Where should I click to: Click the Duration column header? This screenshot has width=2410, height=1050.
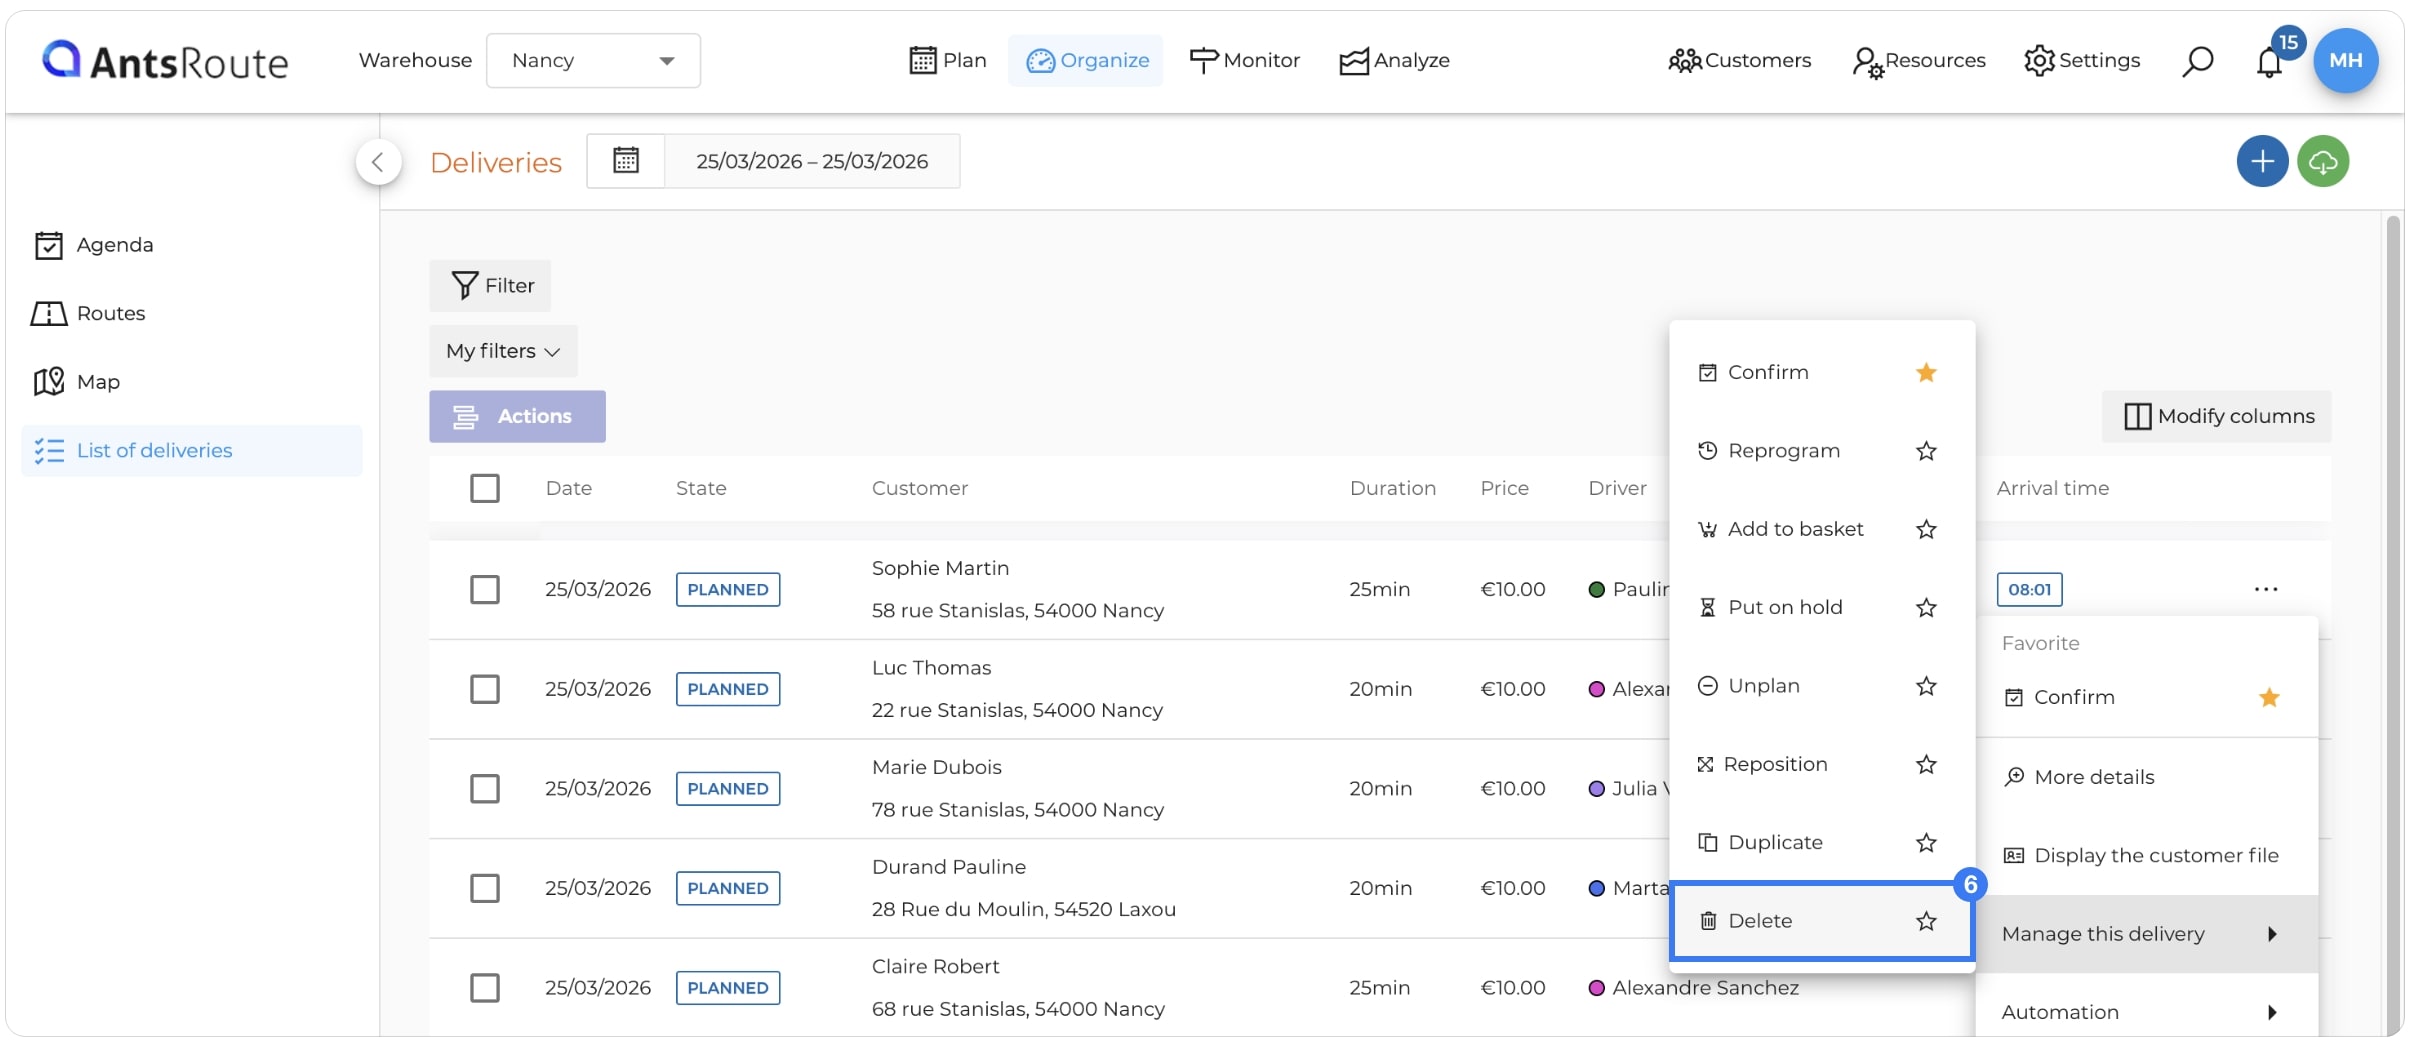click(1392, 488)
